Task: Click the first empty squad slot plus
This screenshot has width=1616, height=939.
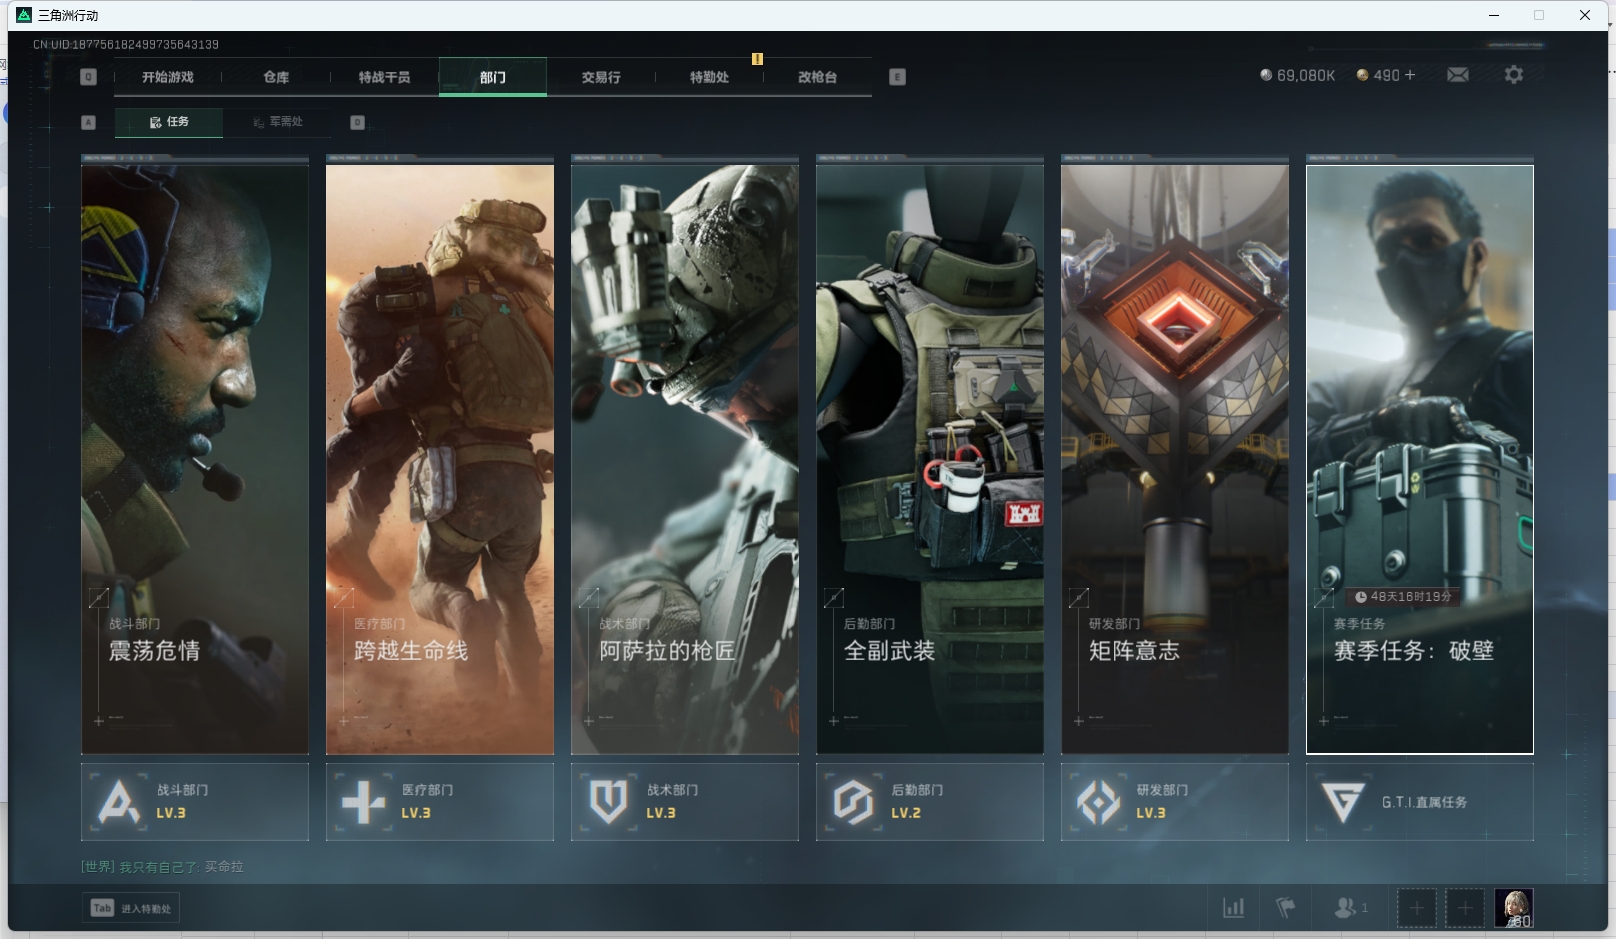Action: coord(1416,908)
